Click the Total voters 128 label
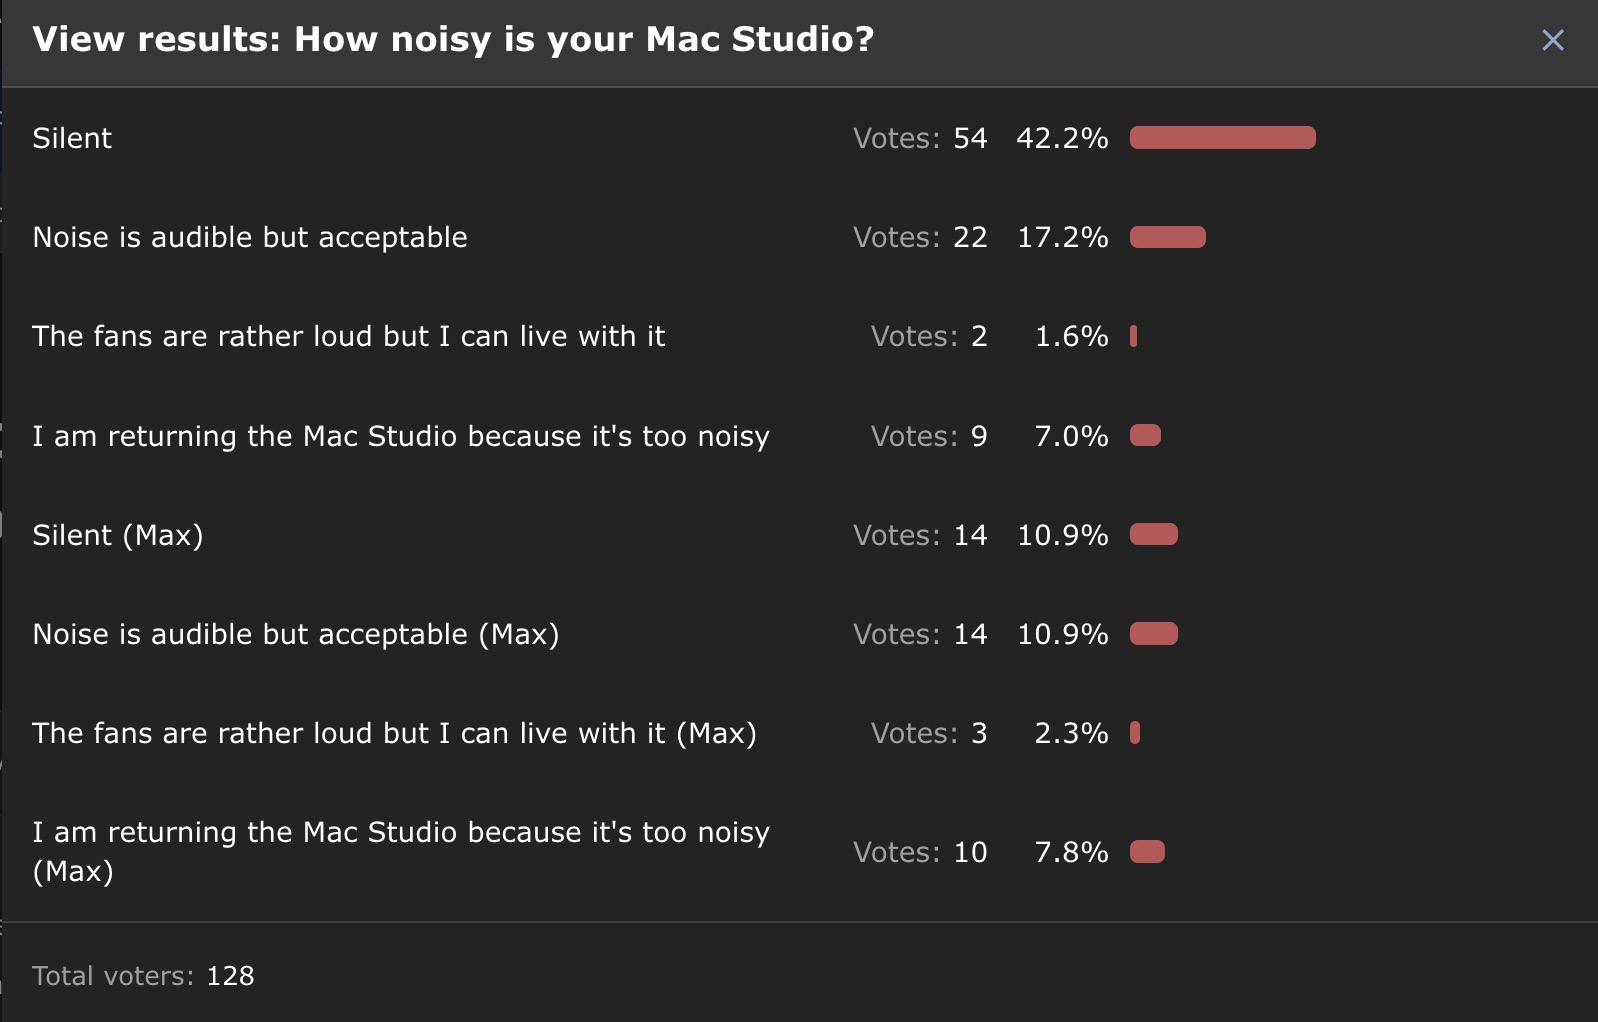The image size is (1598, 1022). pyautogui.click(x=143, y=976)
